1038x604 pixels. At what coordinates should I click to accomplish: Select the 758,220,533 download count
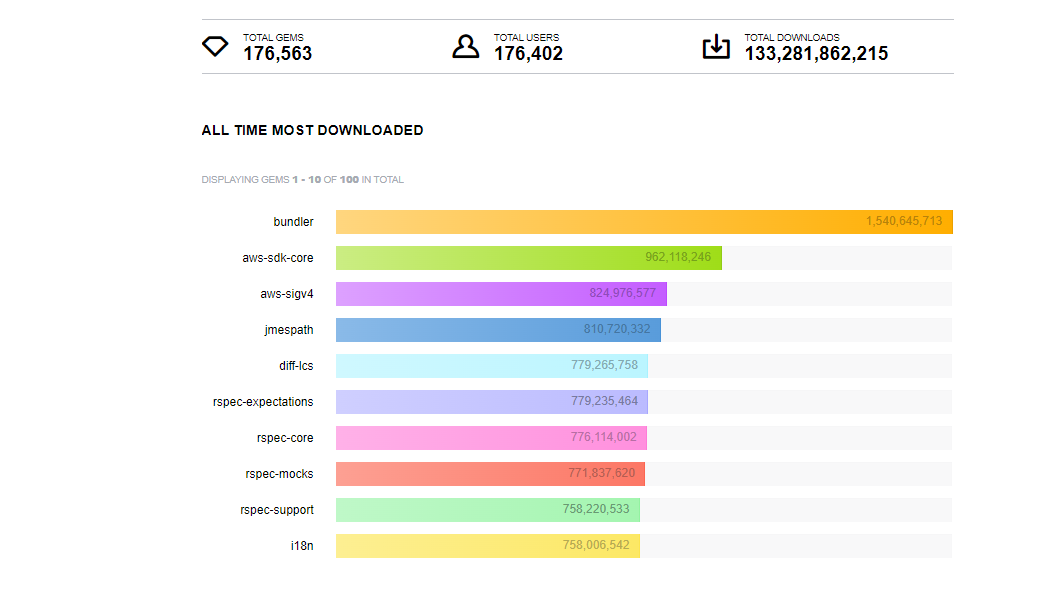coord(596,509)
